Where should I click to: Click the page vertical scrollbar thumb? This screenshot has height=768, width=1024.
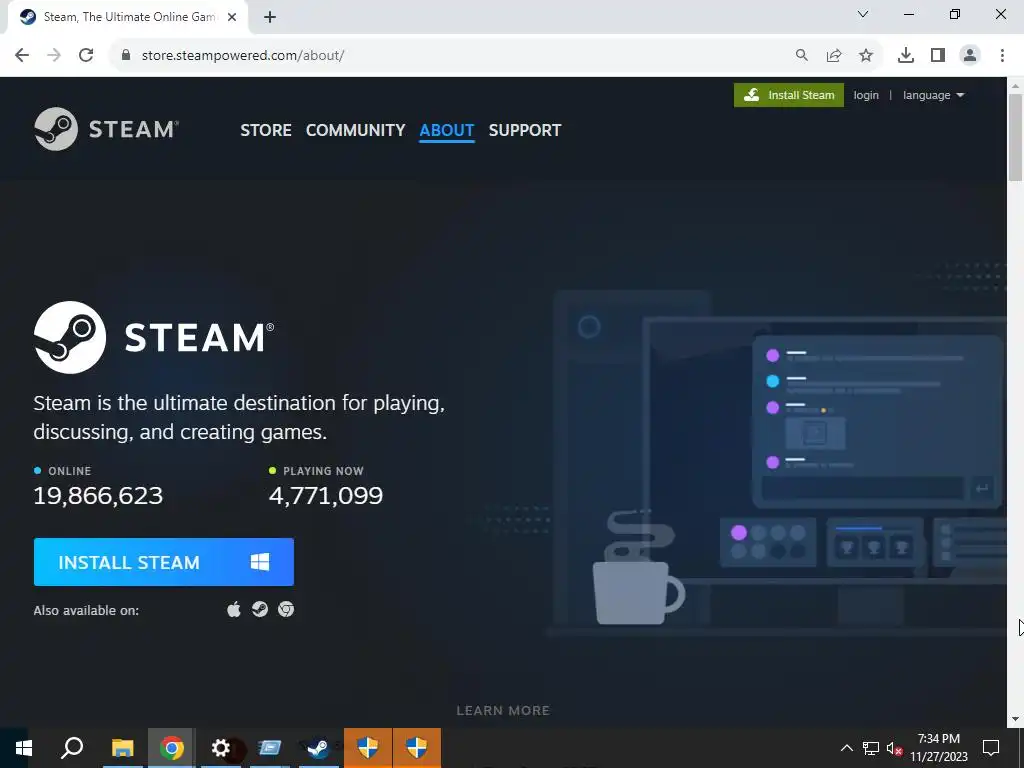1016,137
